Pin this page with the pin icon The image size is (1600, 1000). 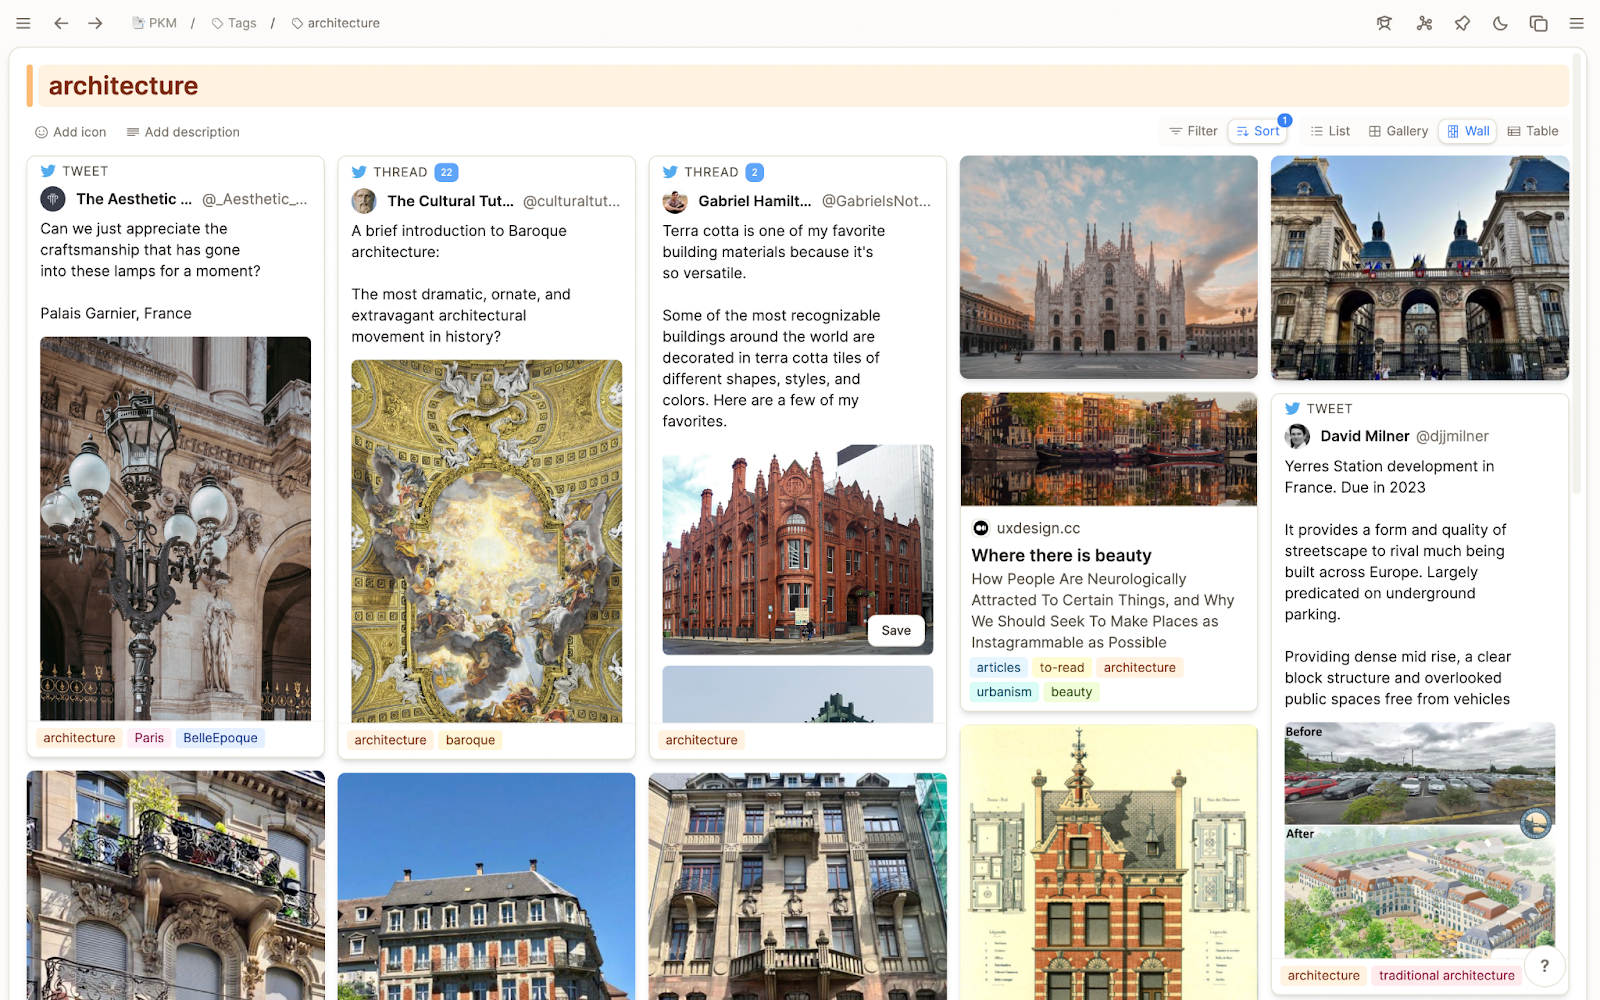pyautogui.click(x=1462, y=23)
